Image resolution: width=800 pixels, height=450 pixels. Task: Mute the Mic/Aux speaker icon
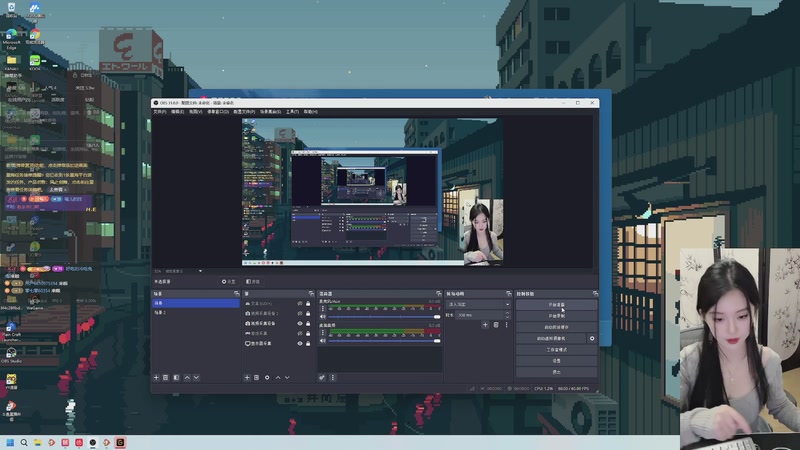322,317
